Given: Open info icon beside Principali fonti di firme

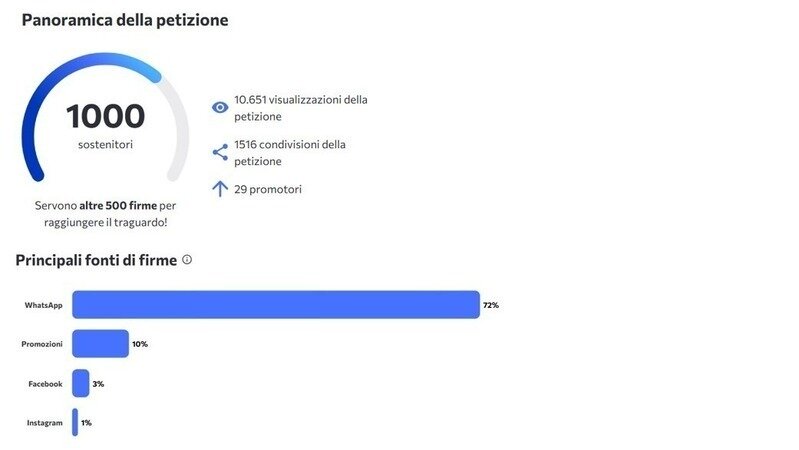Looking at the screenshot, I should pos(187,259).
